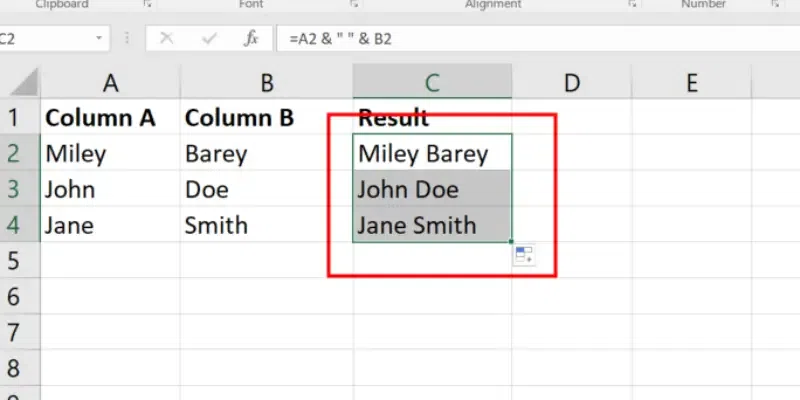Select row 5 header
The height and width of the screenshot is (400, 800).
[14, 260]
